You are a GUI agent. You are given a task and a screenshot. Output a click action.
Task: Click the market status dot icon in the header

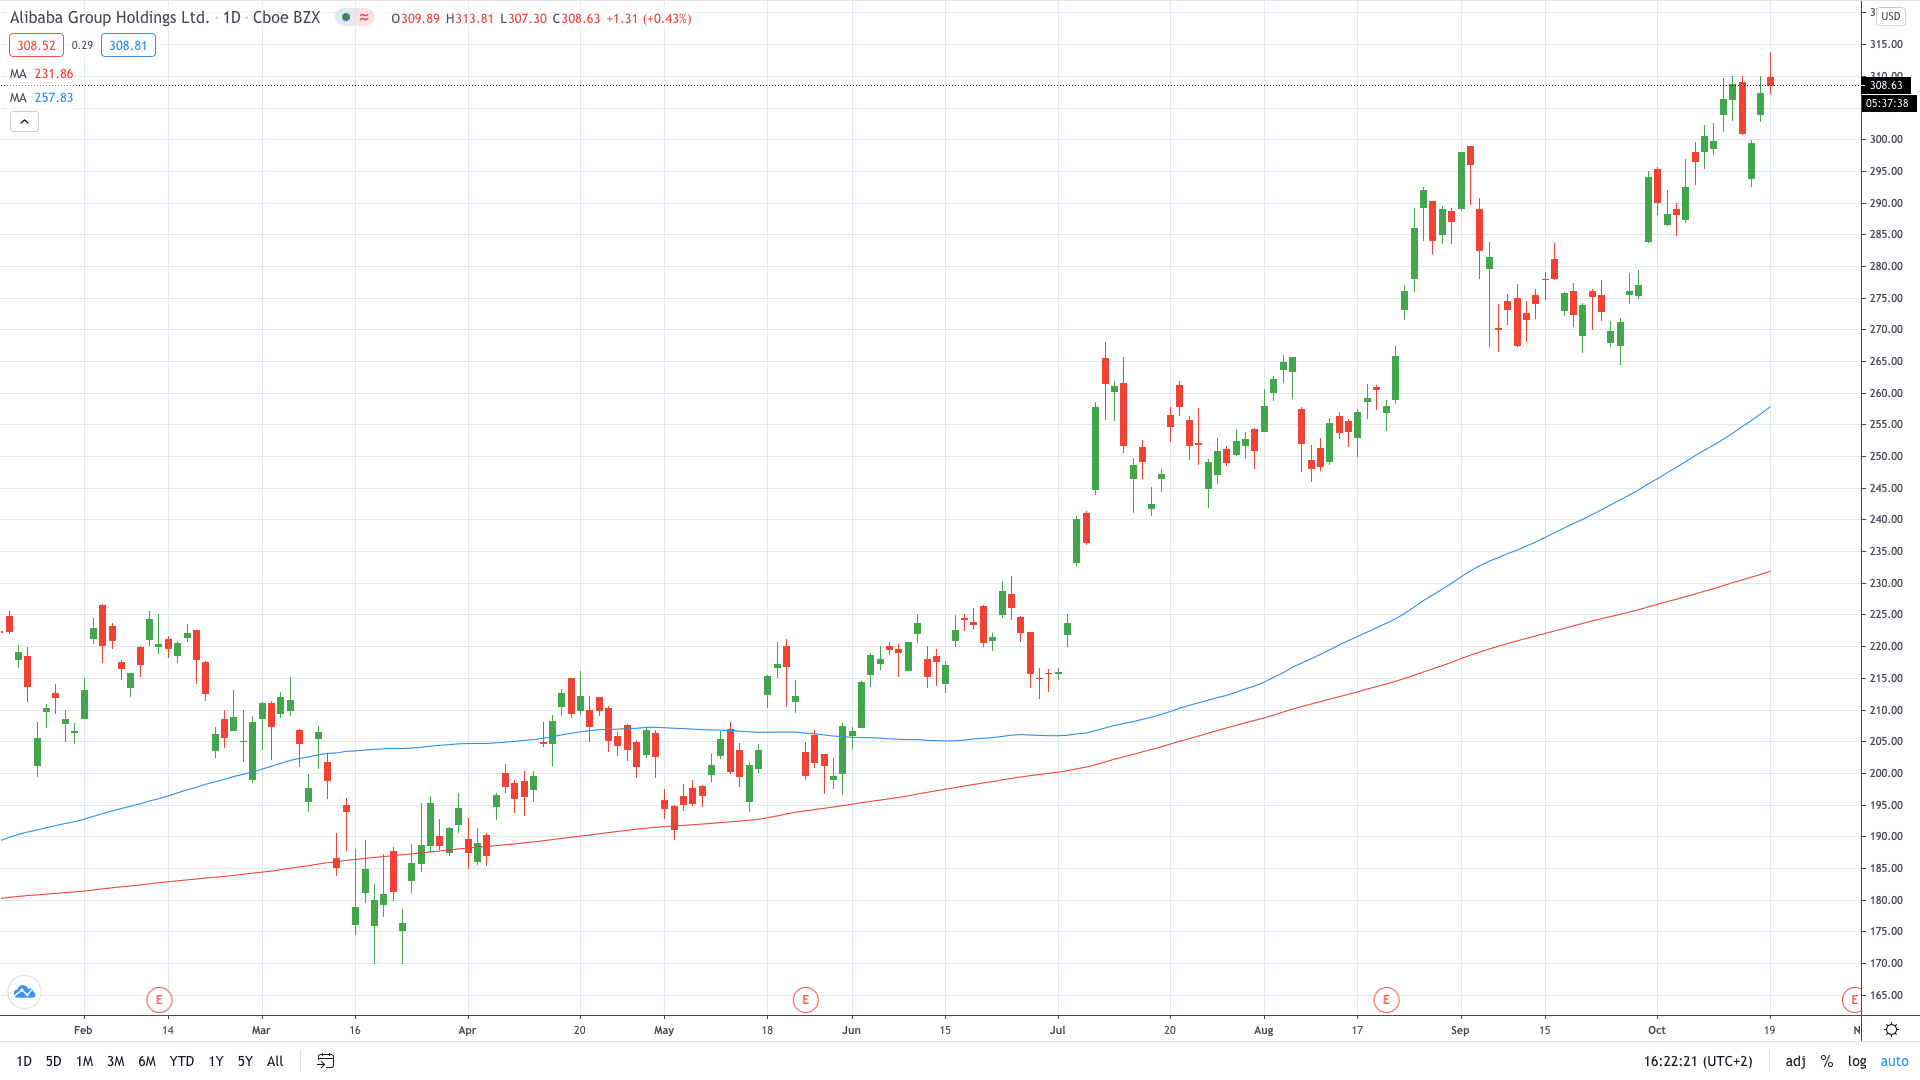coord(346,18)
